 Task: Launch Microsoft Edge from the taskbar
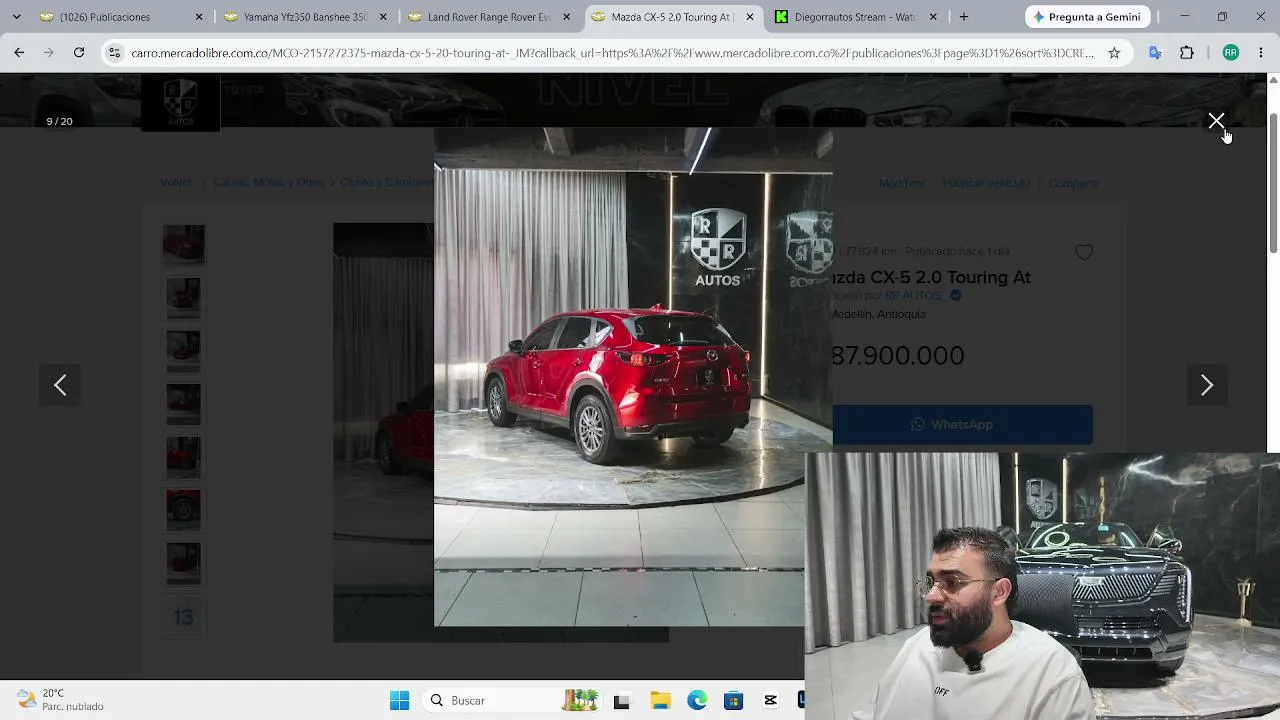[x=697, y=701]
